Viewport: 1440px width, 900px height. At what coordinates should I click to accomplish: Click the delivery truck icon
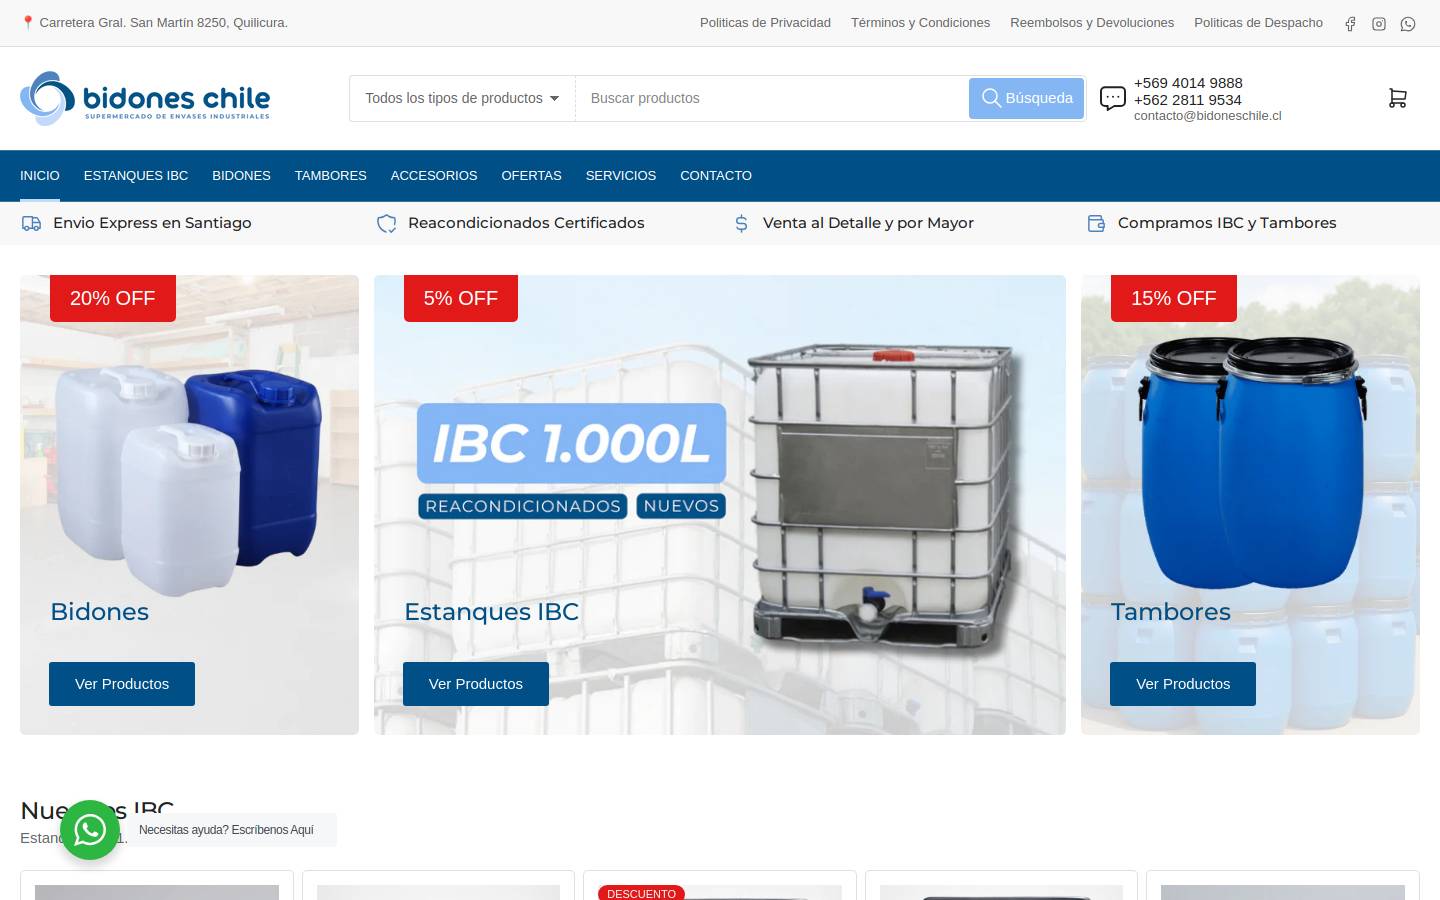coord(32,223)
